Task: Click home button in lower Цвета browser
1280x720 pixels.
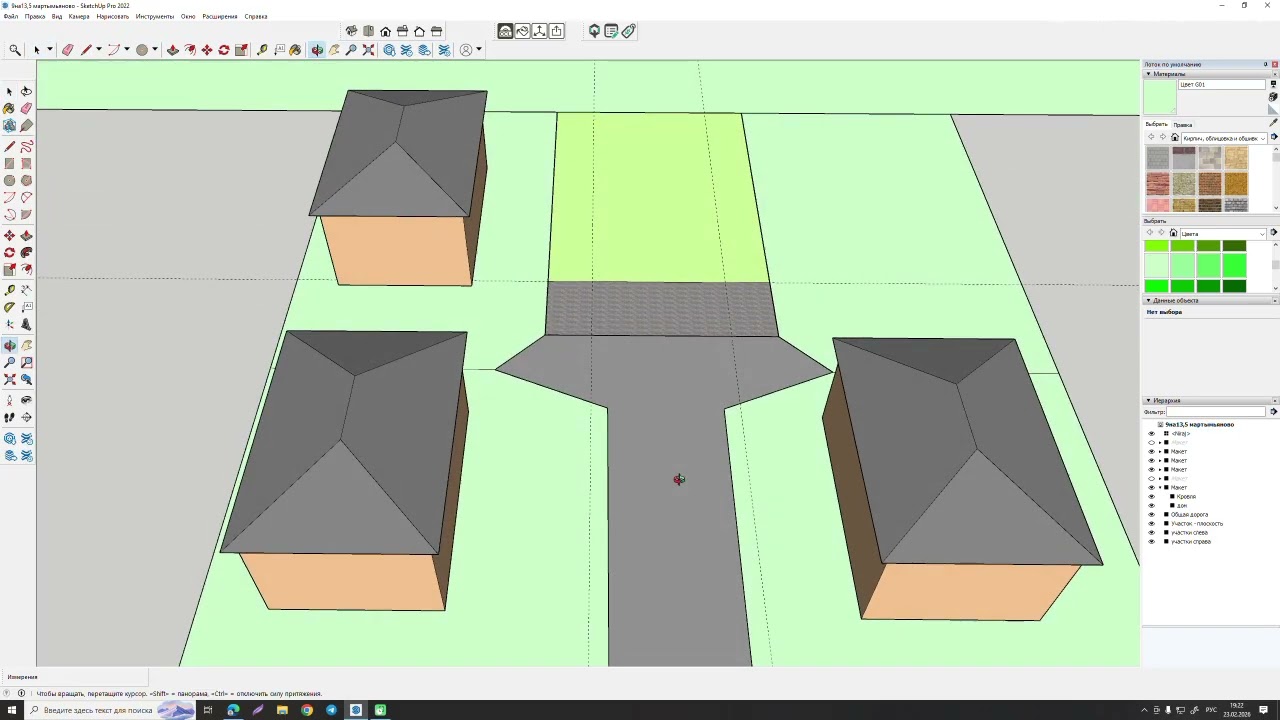Action: 1173,233
